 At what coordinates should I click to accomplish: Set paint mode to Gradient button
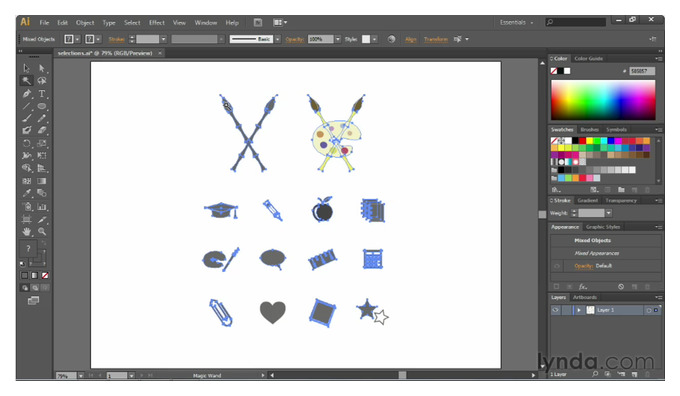pyautogui.click(x=35, y=275)
